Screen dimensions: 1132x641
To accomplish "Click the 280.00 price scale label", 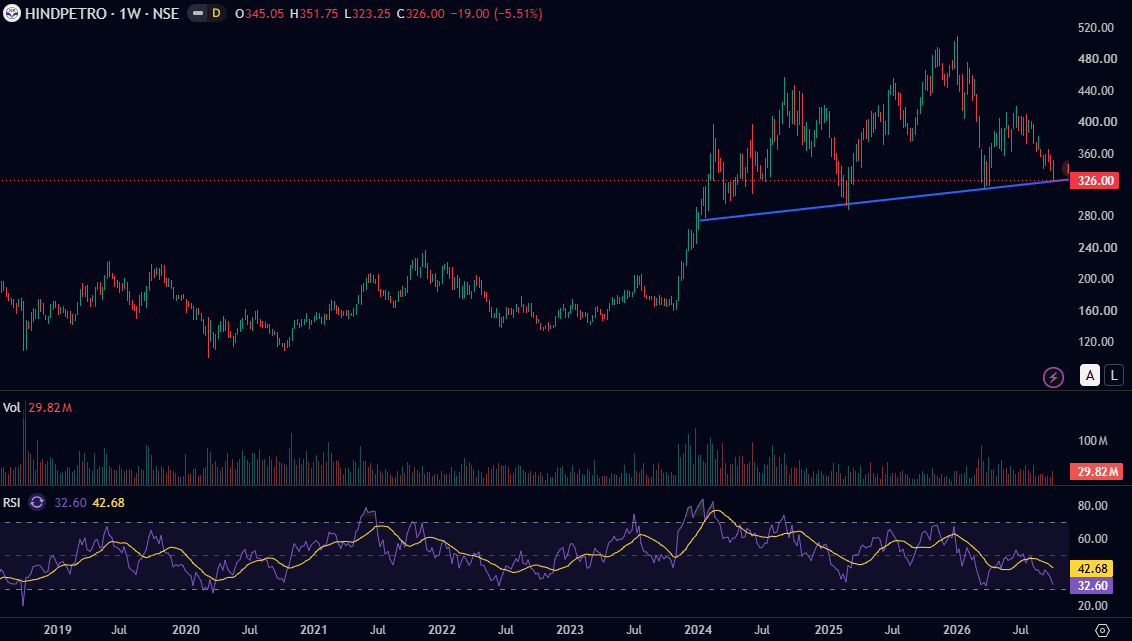I will tap(1096, 216).
